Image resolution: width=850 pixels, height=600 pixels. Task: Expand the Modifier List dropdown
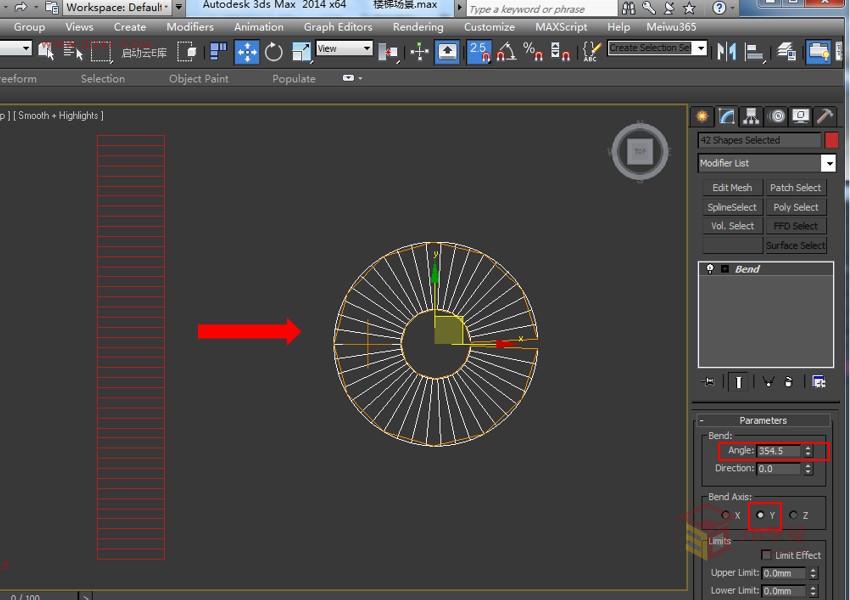[x=828, y=163]
